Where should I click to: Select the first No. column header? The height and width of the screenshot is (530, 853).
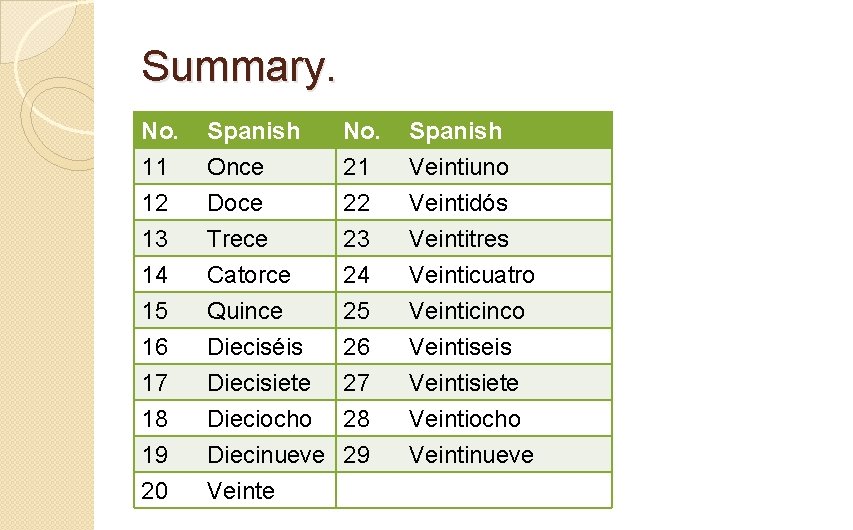(160, 131)
